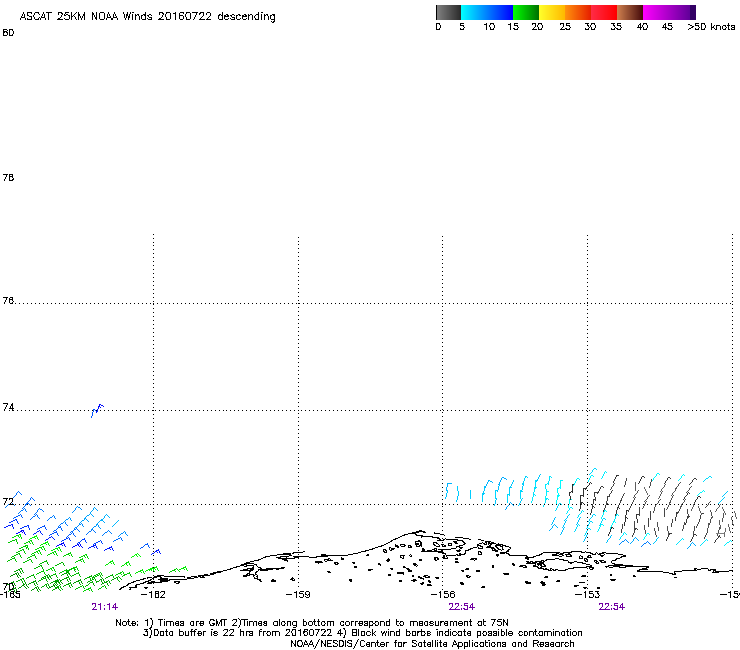The image size is (740, 650).
Task: Click the longitude label -162
Action: click(x=153, y=594)
